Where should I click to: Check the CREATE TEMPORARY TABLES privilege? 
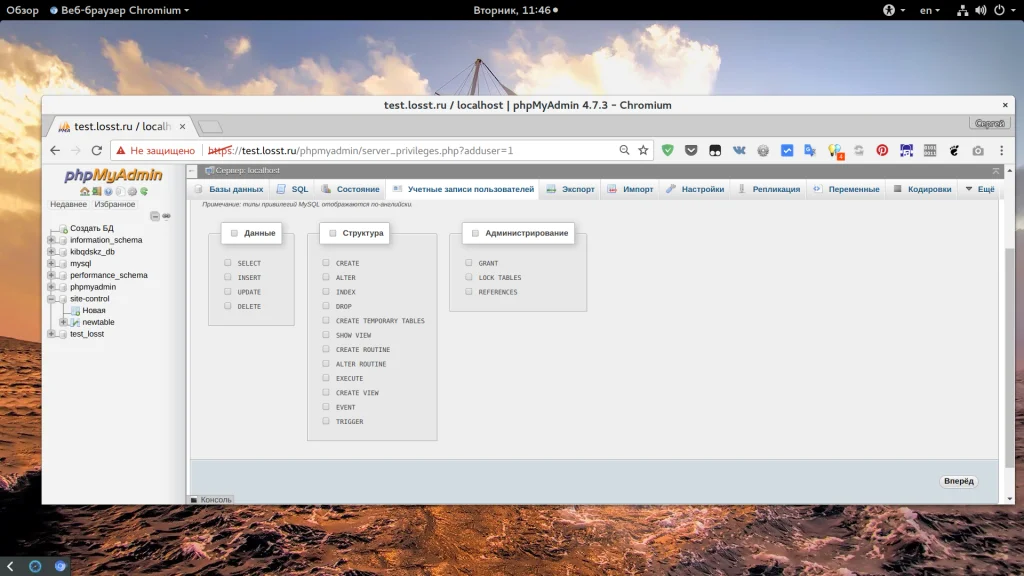(x=326, y=321)
